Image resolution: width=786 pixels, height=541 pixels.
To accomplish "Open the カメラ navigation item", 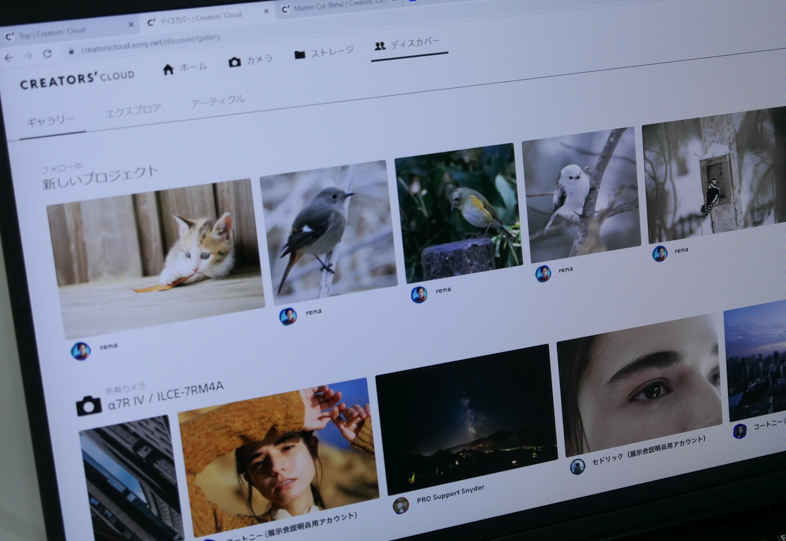I will pyautogui.click(x=250, y=60).
